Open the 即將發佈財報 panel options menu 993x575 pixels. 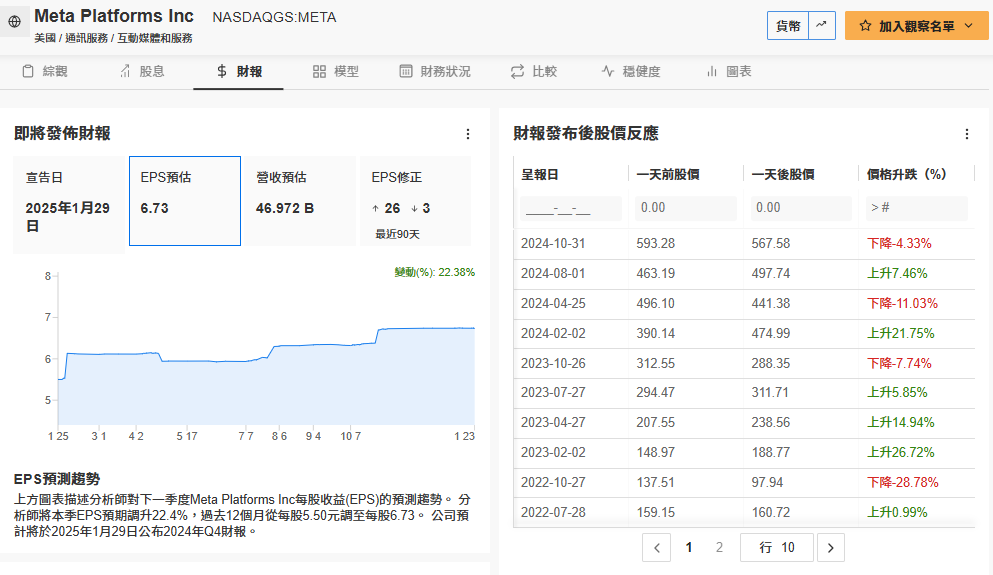[468, 134]
